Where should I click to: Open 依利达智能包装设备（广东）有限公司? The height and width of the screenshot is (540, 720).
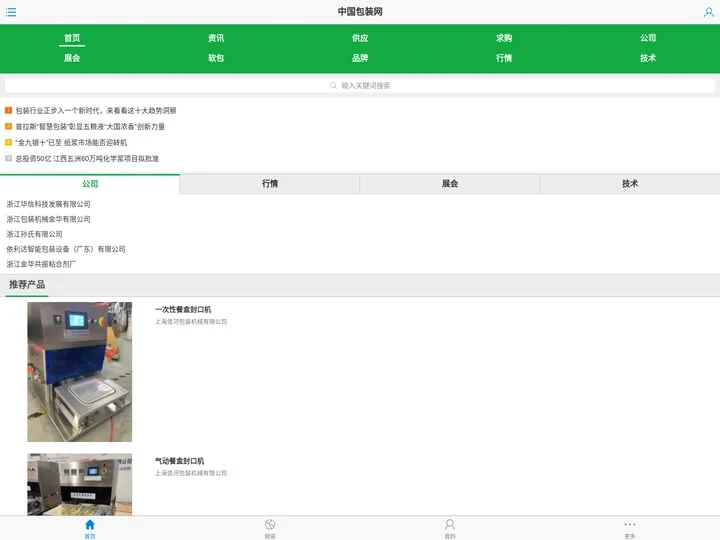[x=66, y=249]
